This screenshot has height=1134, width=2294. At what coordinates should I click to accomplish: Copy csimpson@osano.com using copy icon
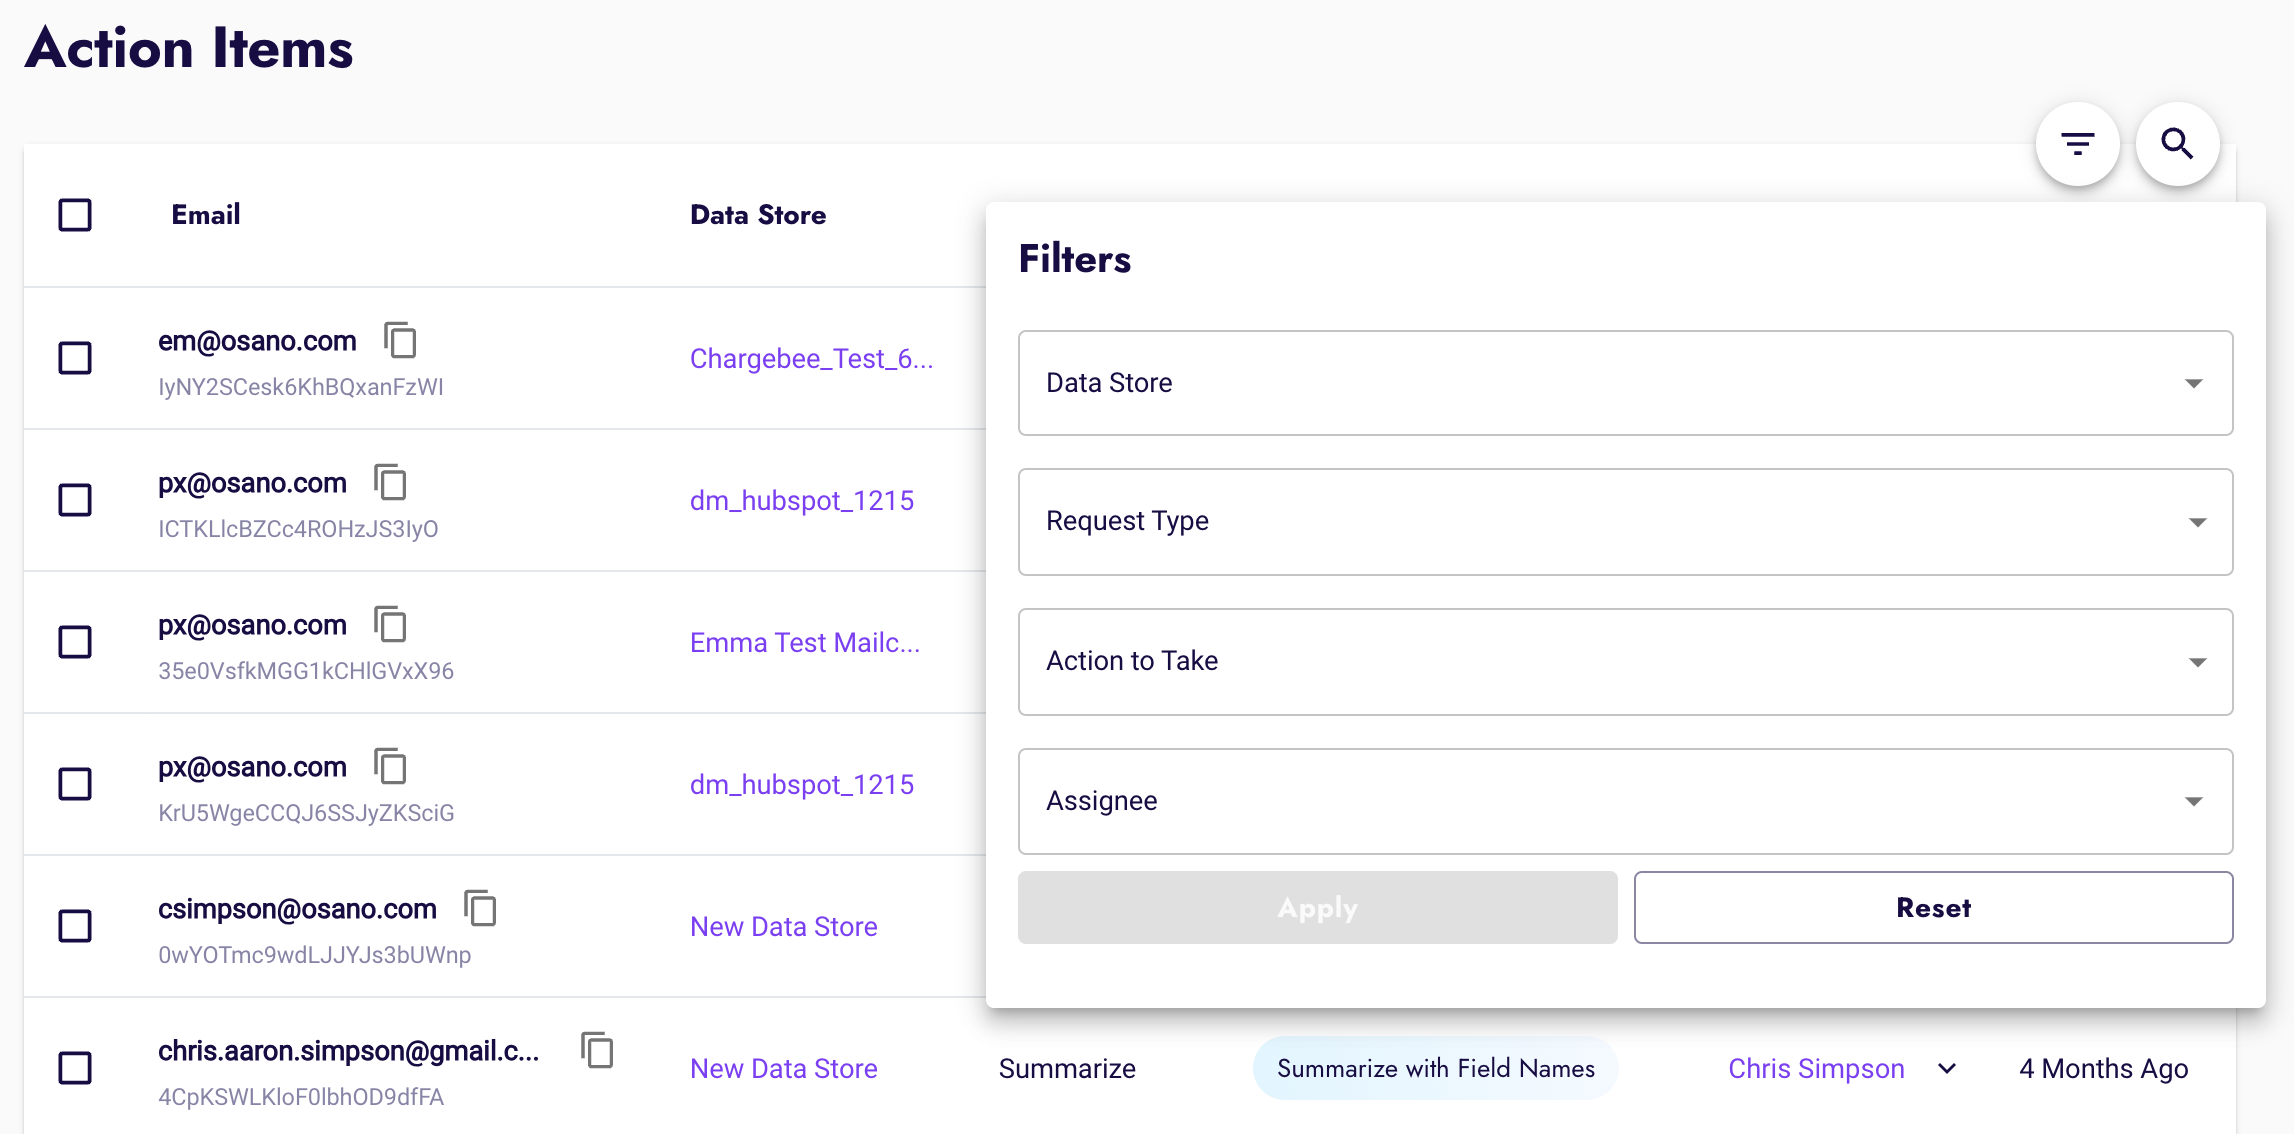coord(480,909)
